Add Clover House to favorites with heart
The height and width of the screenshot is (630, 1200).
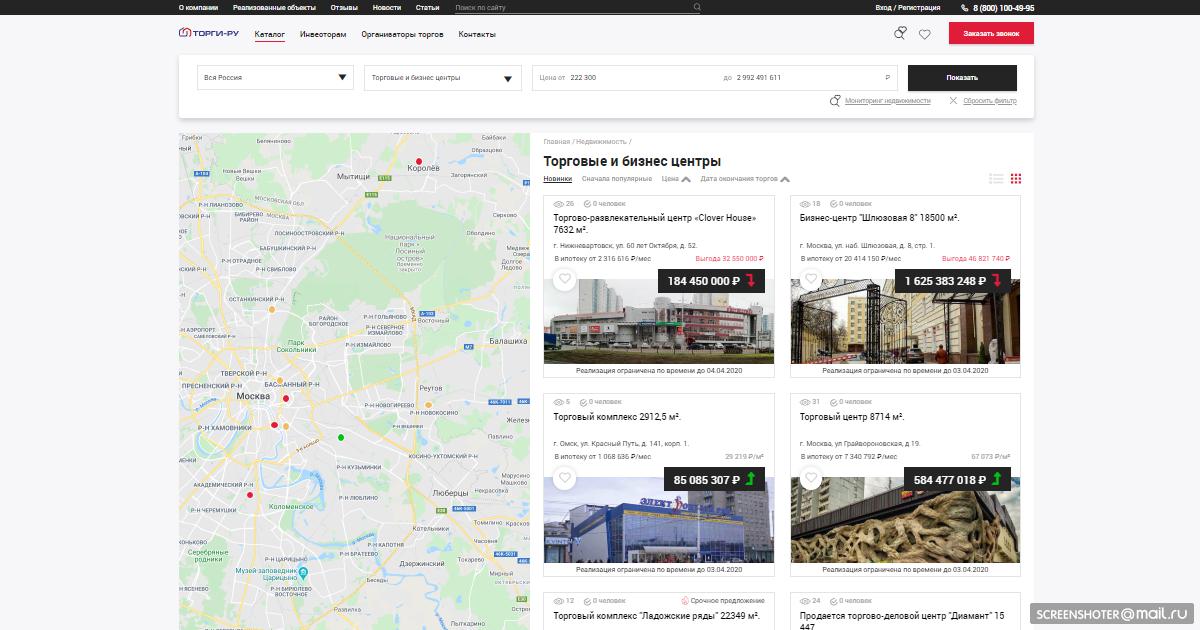[565, 280]
